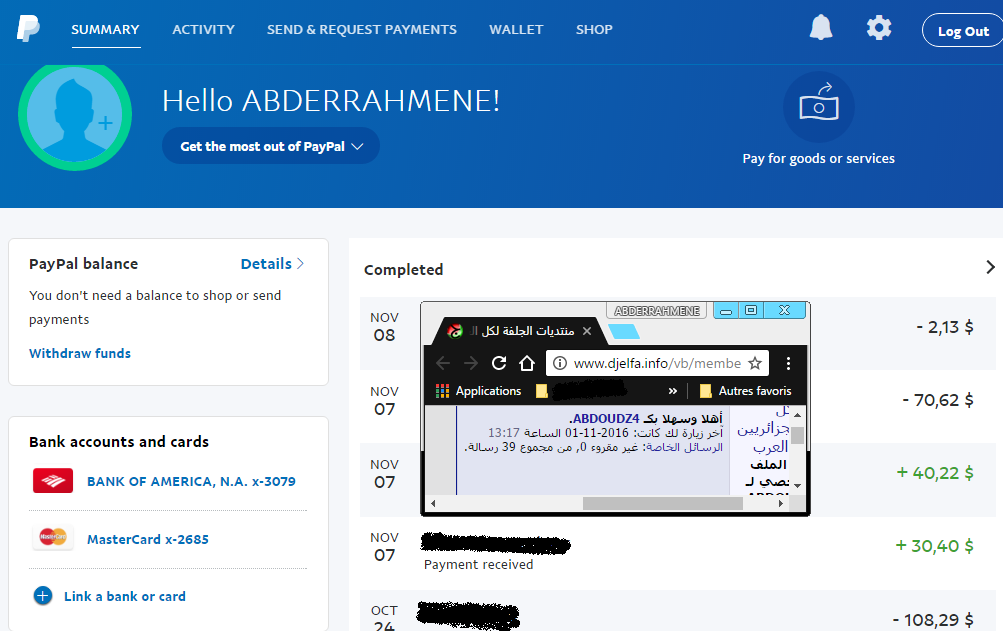Image resolution: width=1003 pixels, height=631 pixels.
Task: Click the scroll left arrow in browser
Action: pos(433,504)
